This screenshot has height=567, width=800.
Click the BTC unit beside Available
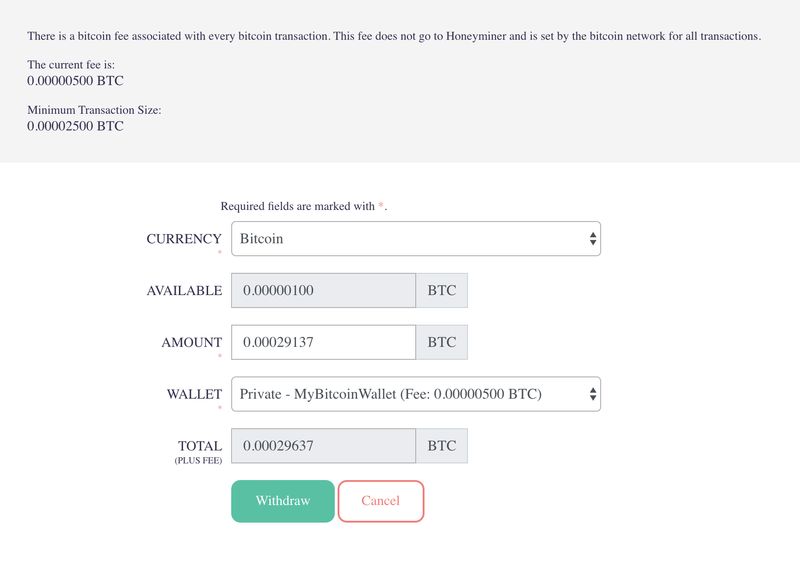click(x=442, y=291)
